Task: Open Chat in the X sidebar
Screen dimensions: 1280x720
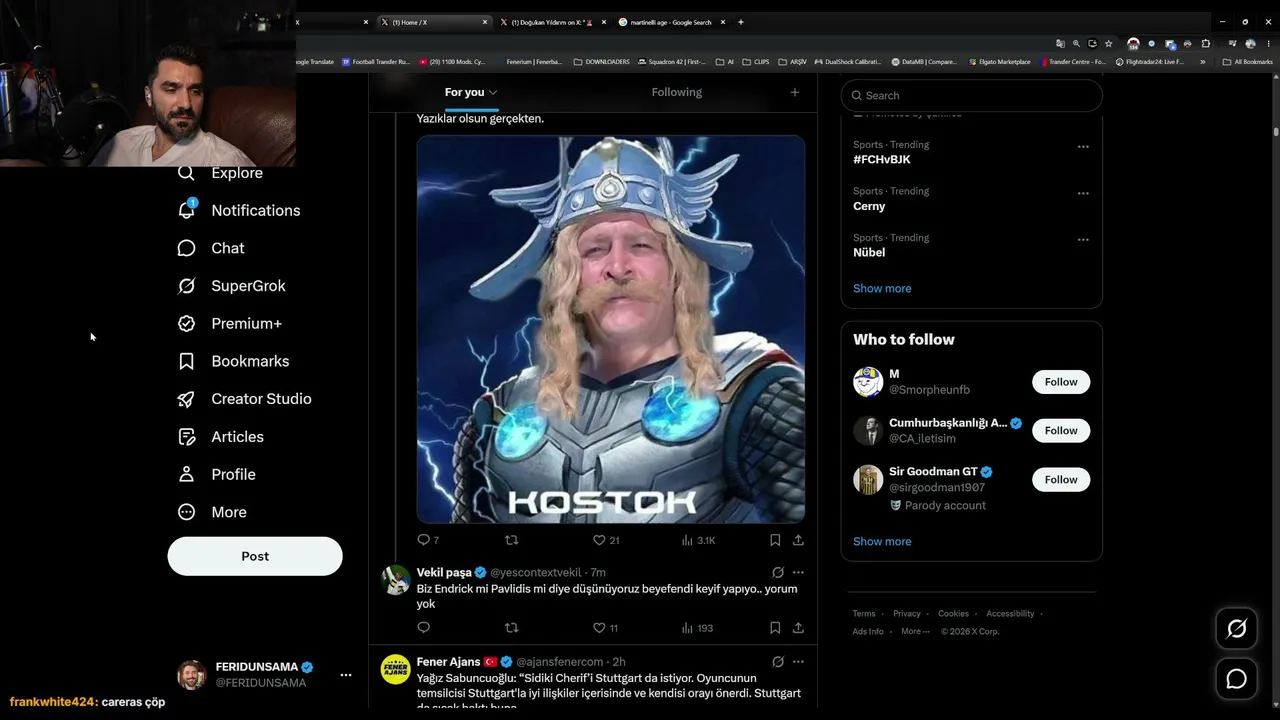Action: point(211,248)
